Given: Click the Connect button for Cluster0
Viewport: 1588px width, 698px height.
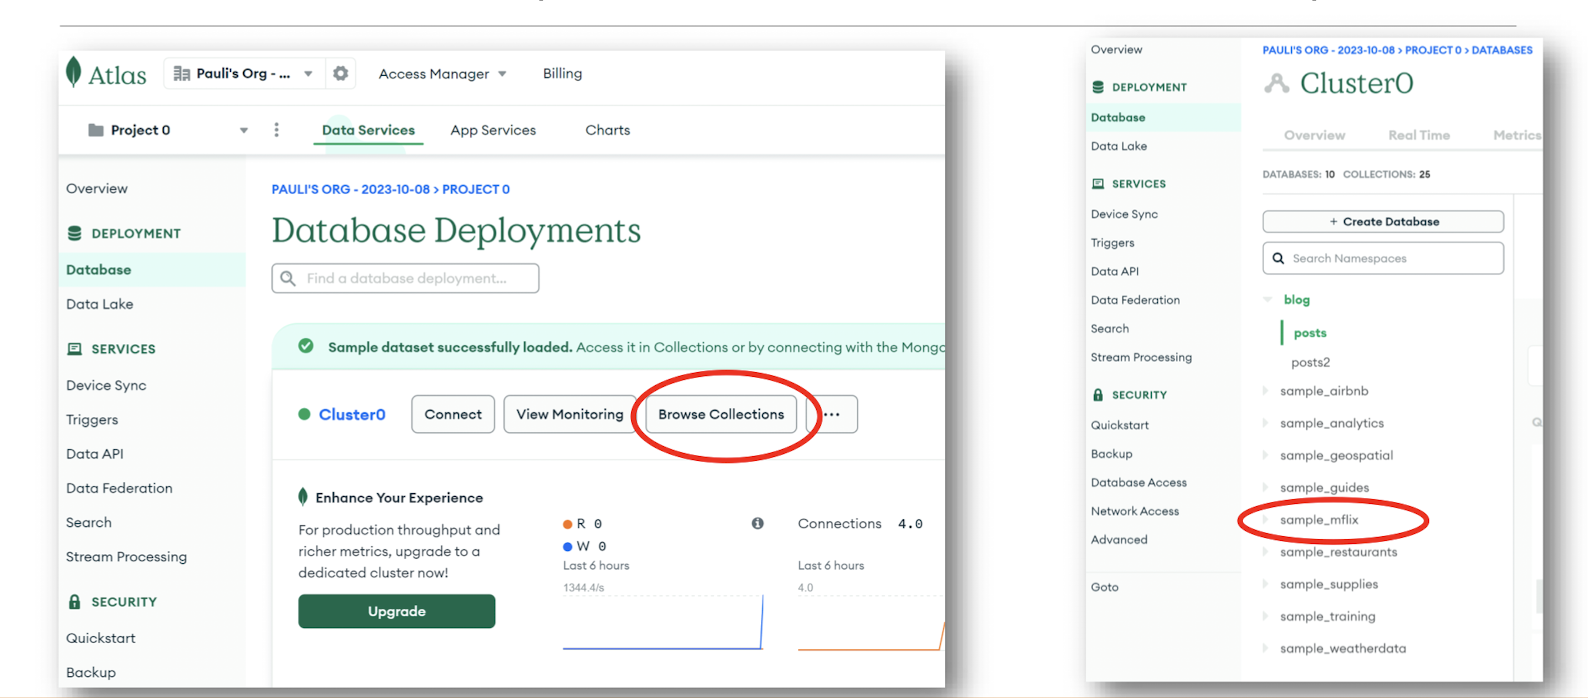Looking at the screenshot, I should click(x=453, y=414).
